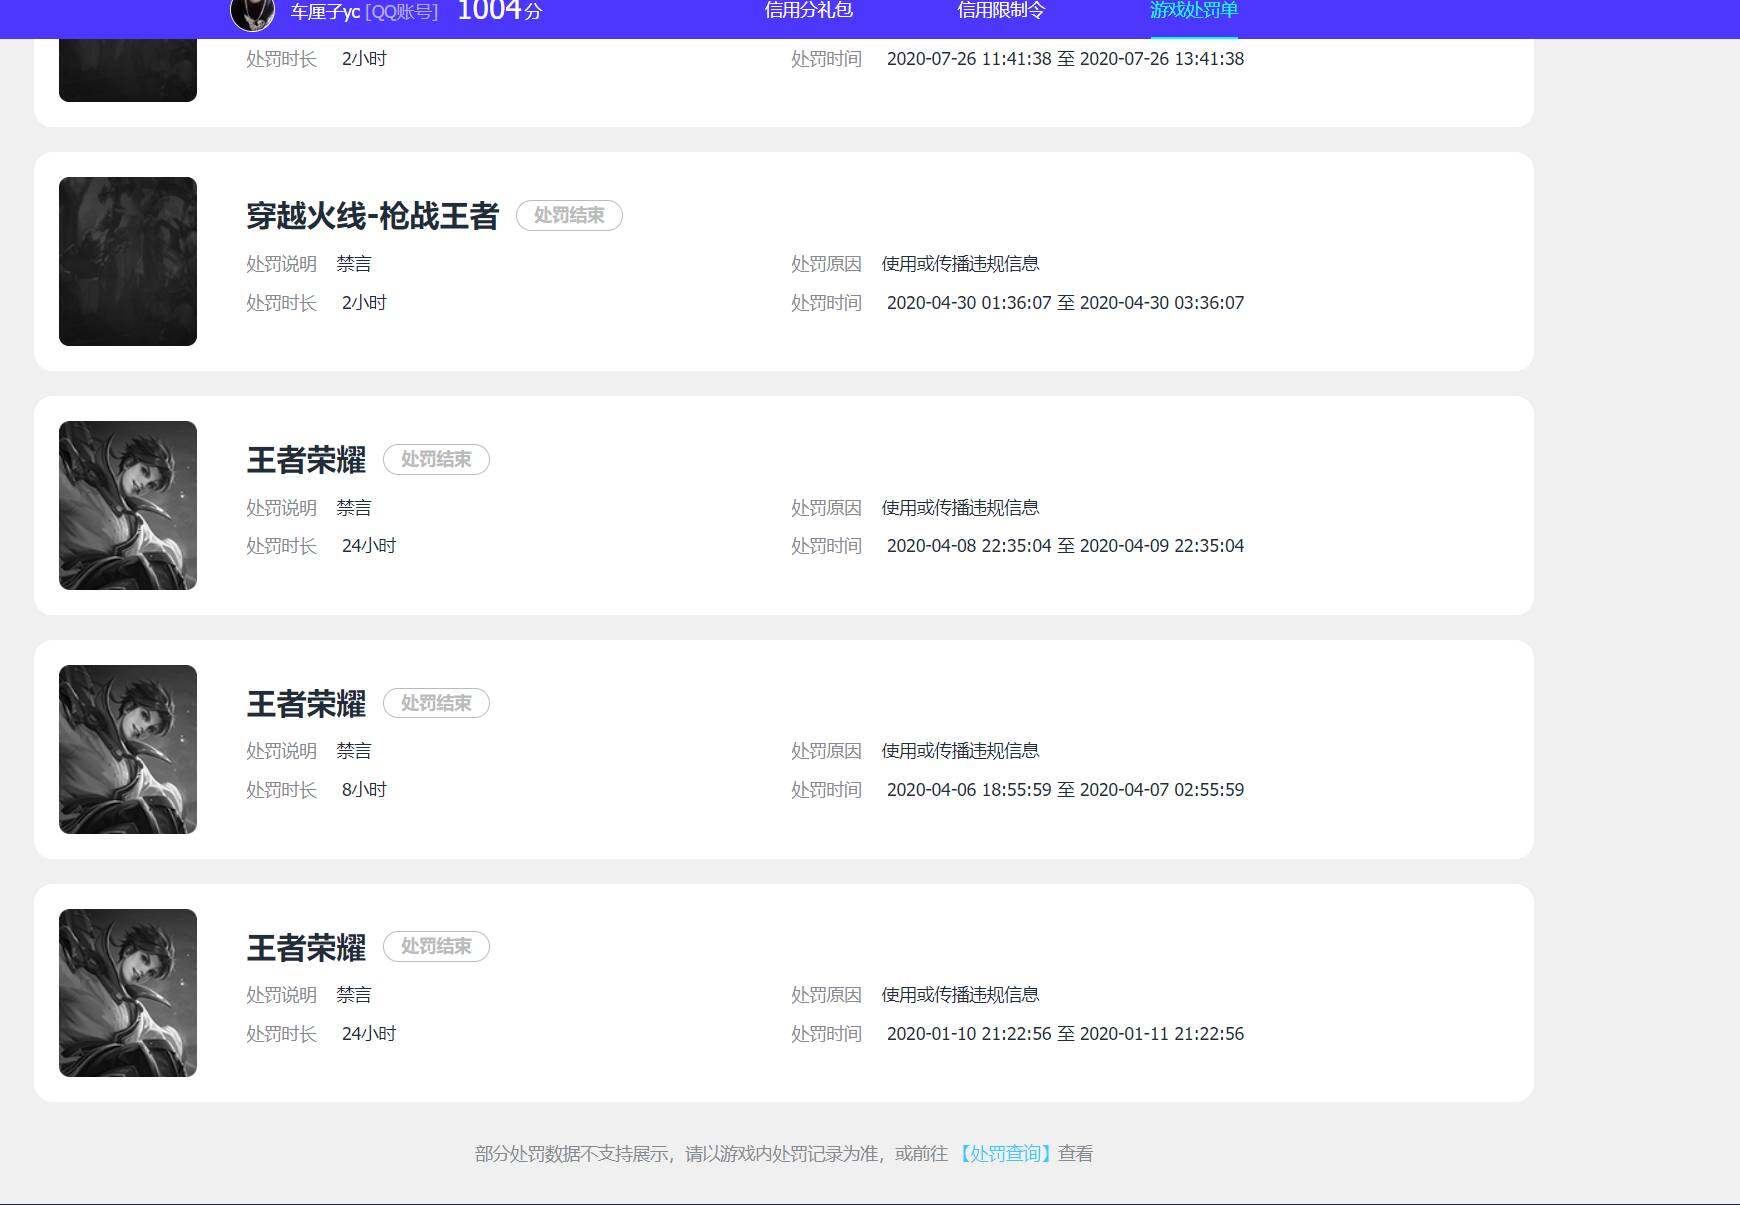
Task: Click the time range 2020-07-26 11:41:38 至 13:41:38
Action: coord(1065,59)
